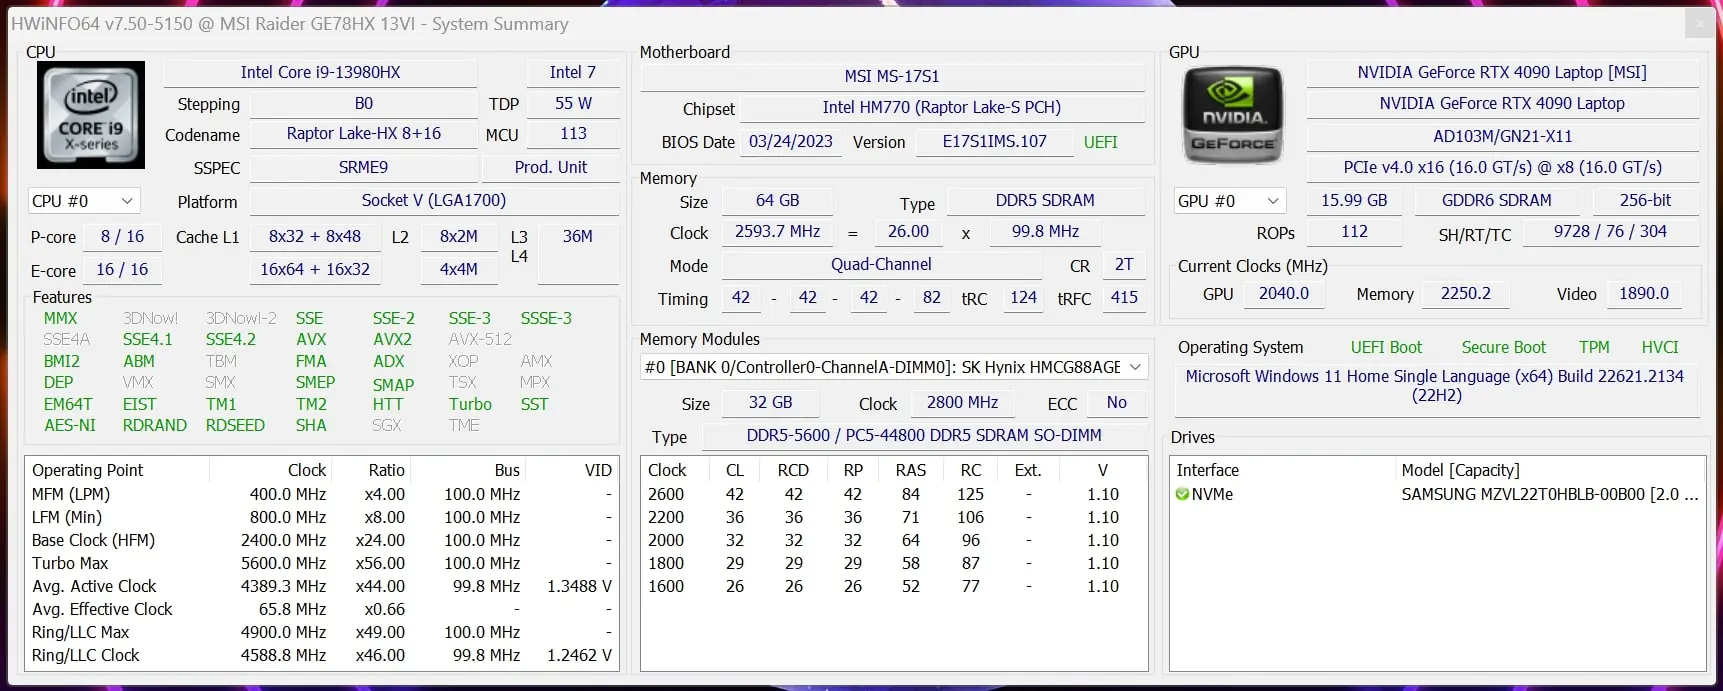Click the Microsoft Windows 11 Home OS text

point(1435,385)
